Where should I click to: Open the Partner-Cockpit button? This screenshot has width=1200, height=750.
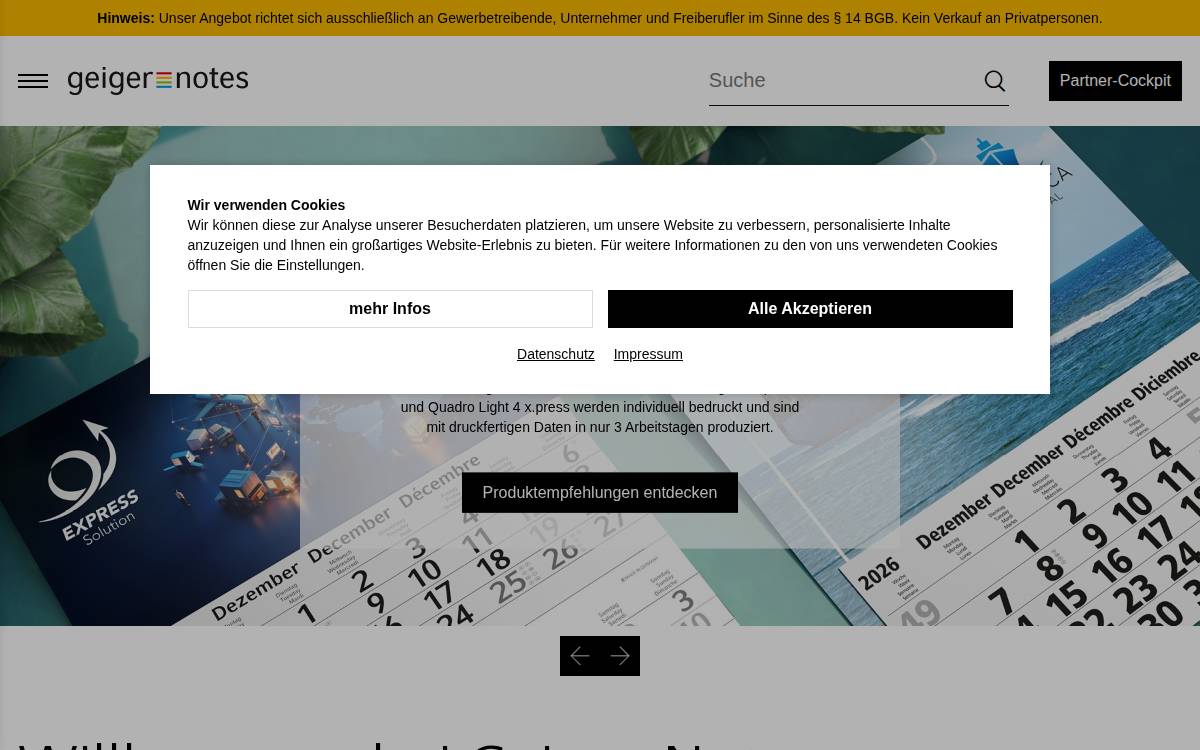(x=1115, y=81)
